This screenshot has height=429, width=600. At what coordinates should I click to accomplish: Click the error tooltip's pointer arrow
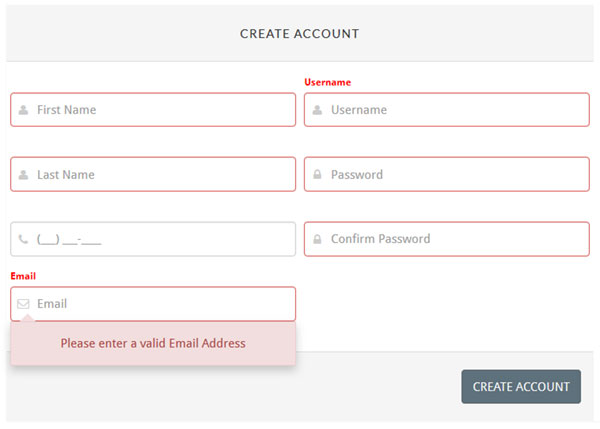(27, 319)
